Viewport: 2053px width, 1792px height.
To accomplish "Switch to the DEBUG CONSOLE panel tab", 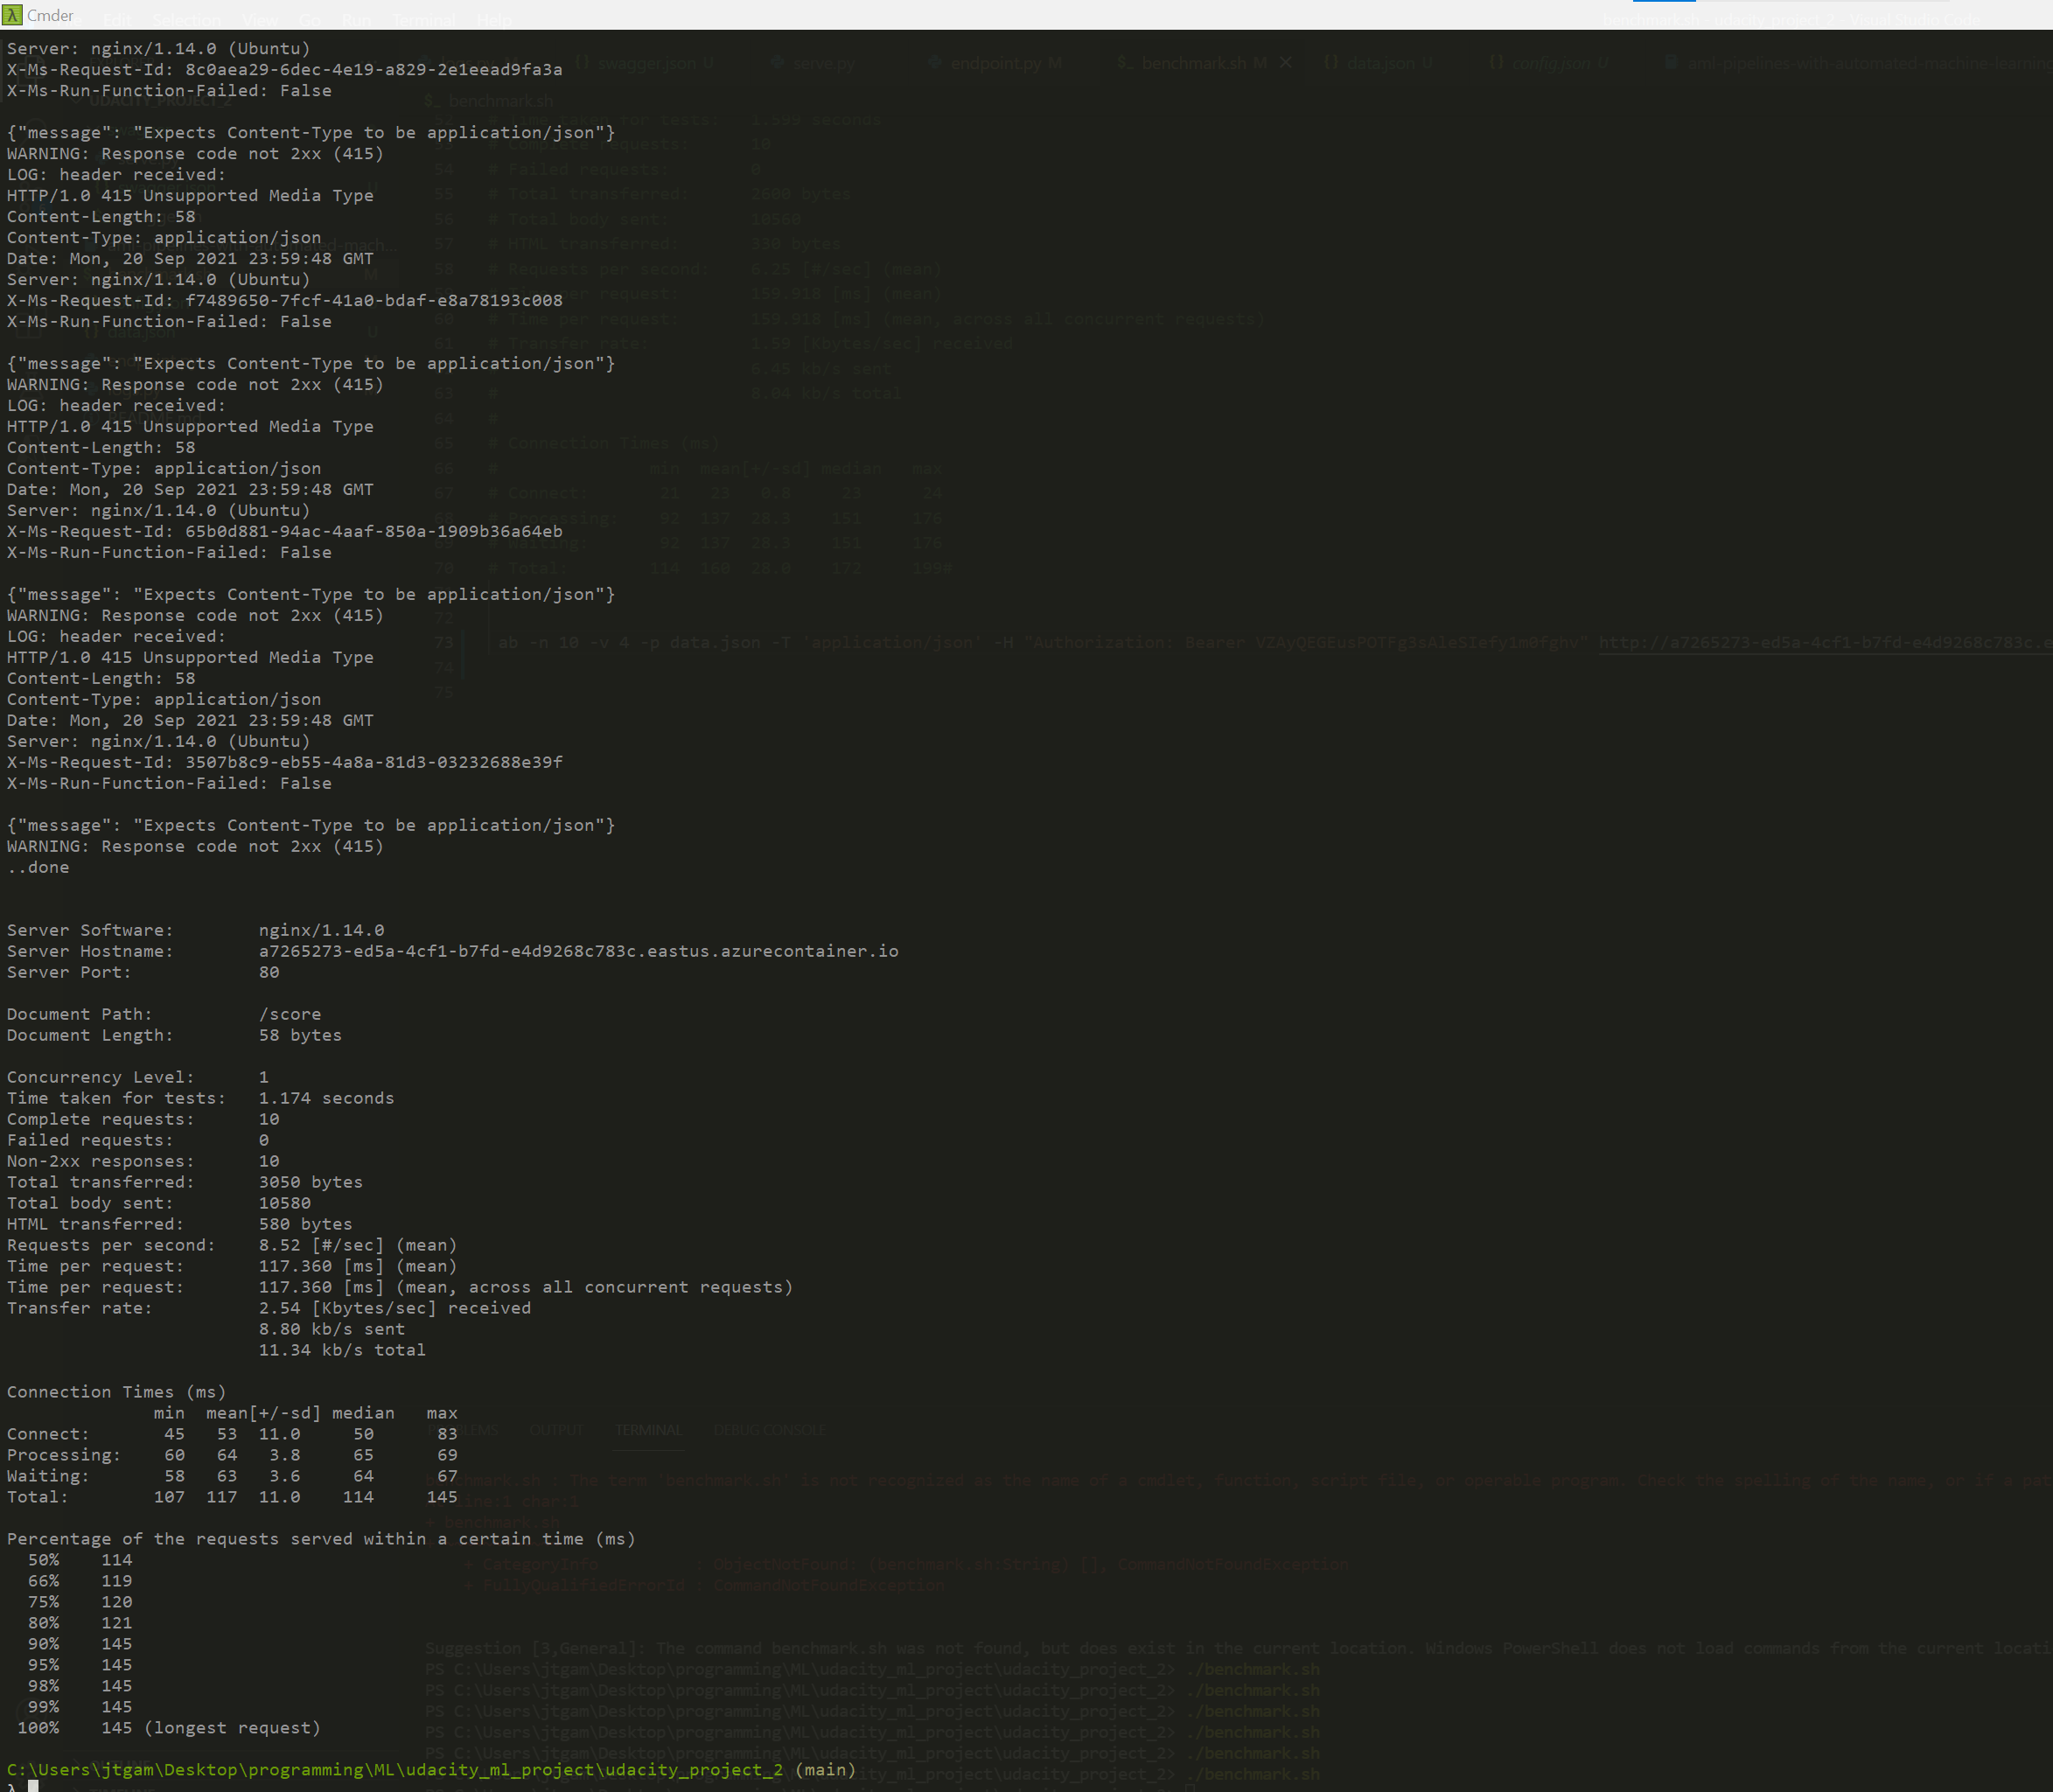I will pos(768,1430).
